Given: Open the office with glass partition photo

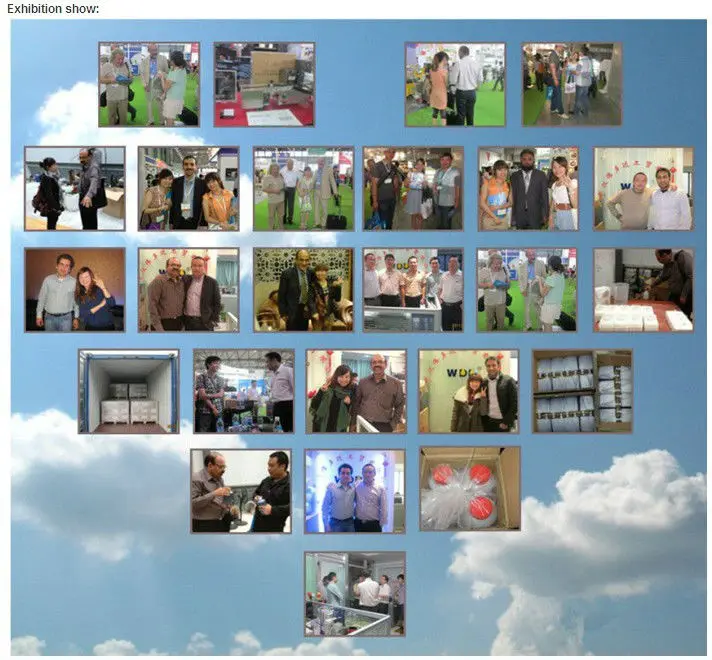Looking at the screenshot, I should [355, 593].
